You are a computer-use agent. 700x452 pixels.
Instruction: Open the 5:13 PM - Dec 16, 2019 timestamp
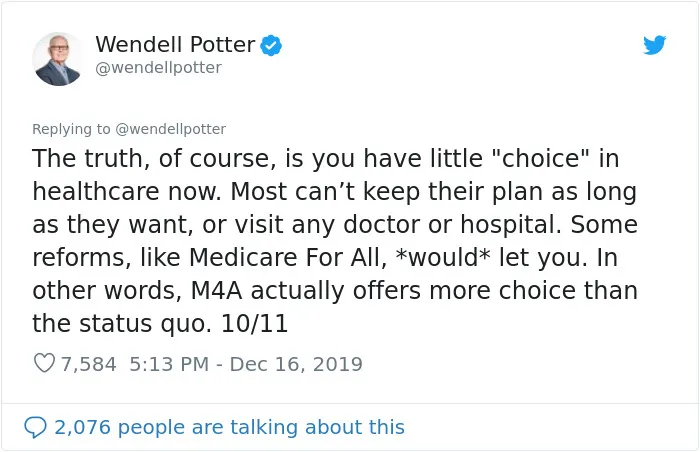[x=246, y=364]
